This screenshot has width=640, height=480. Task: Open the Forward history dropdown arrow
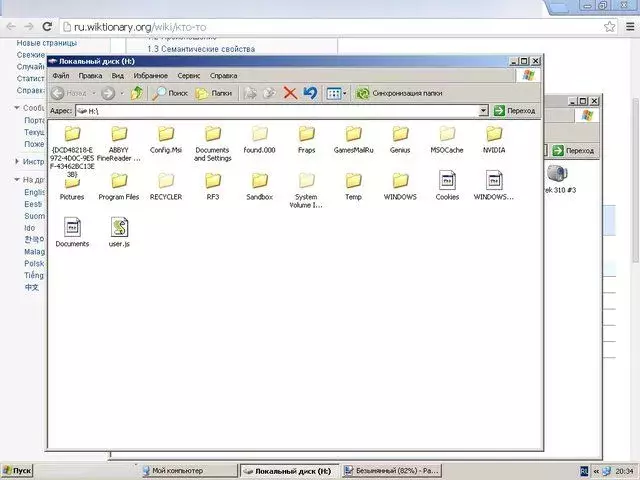click(122, 93)
